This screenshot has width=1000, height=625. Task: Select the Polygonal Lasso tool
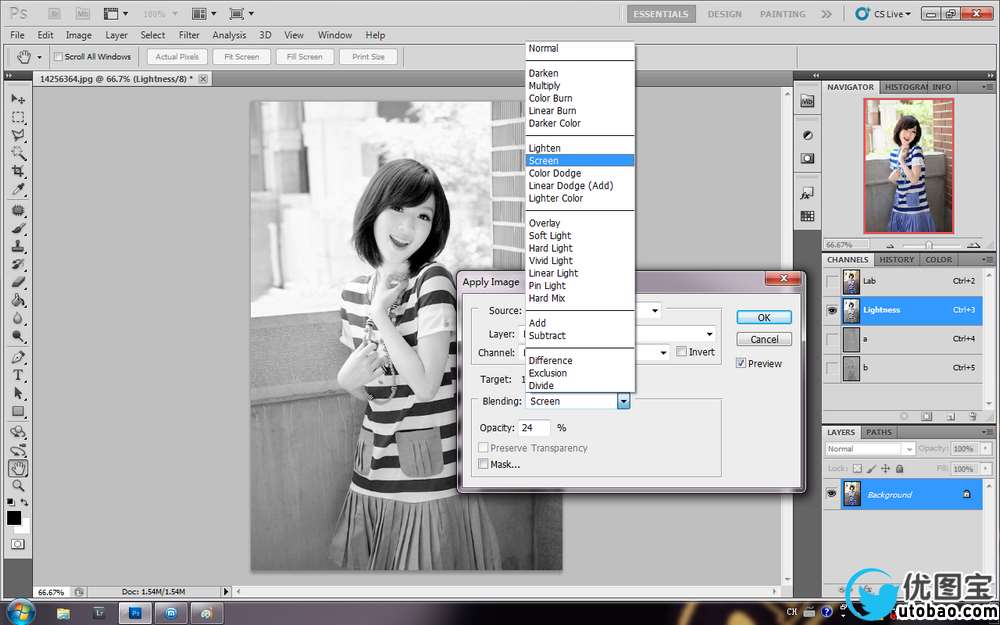18,135
